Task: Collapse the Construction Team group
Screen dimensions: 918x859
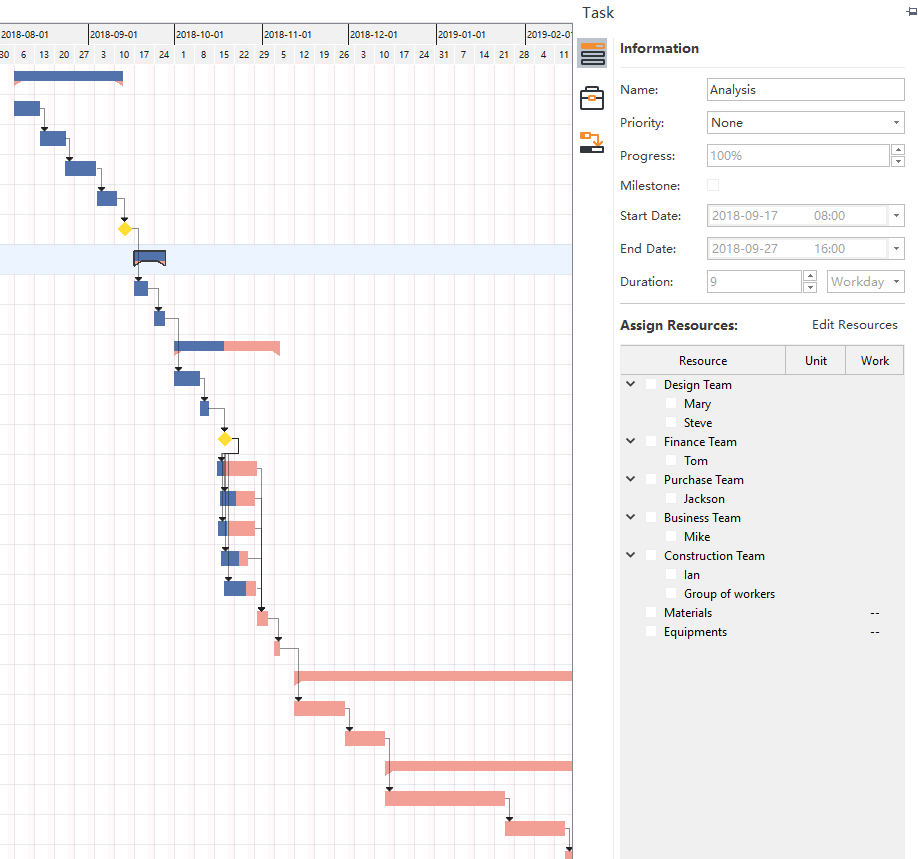Action: coord(631,555)
